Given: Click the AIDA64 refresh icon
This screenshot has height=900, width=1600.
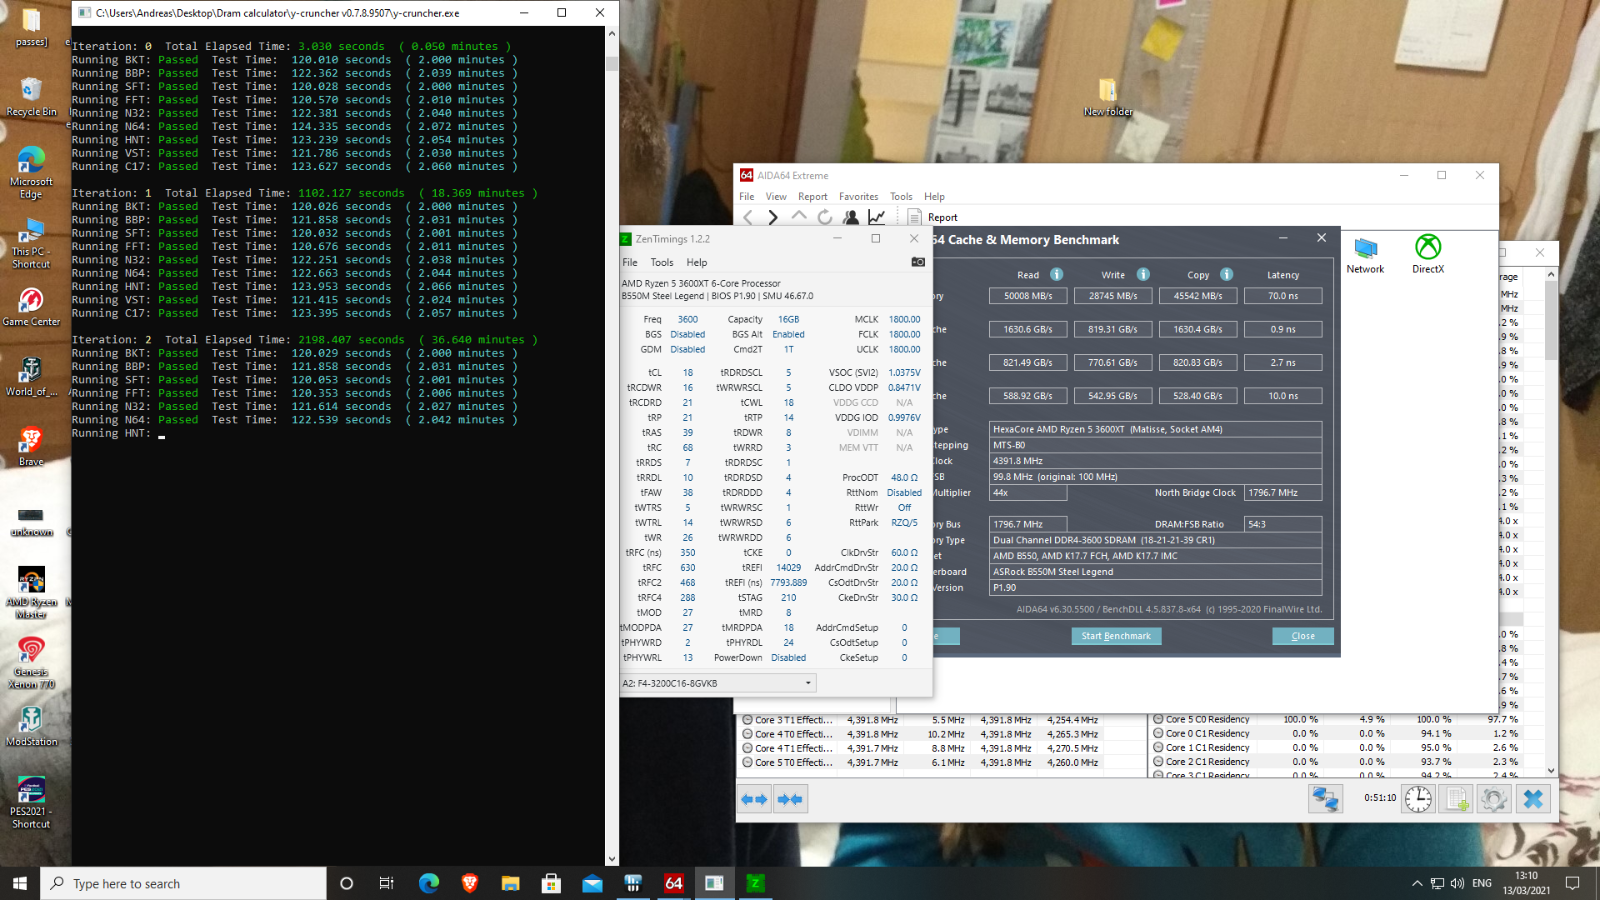Looking at the screenshot, I should 824,217.
